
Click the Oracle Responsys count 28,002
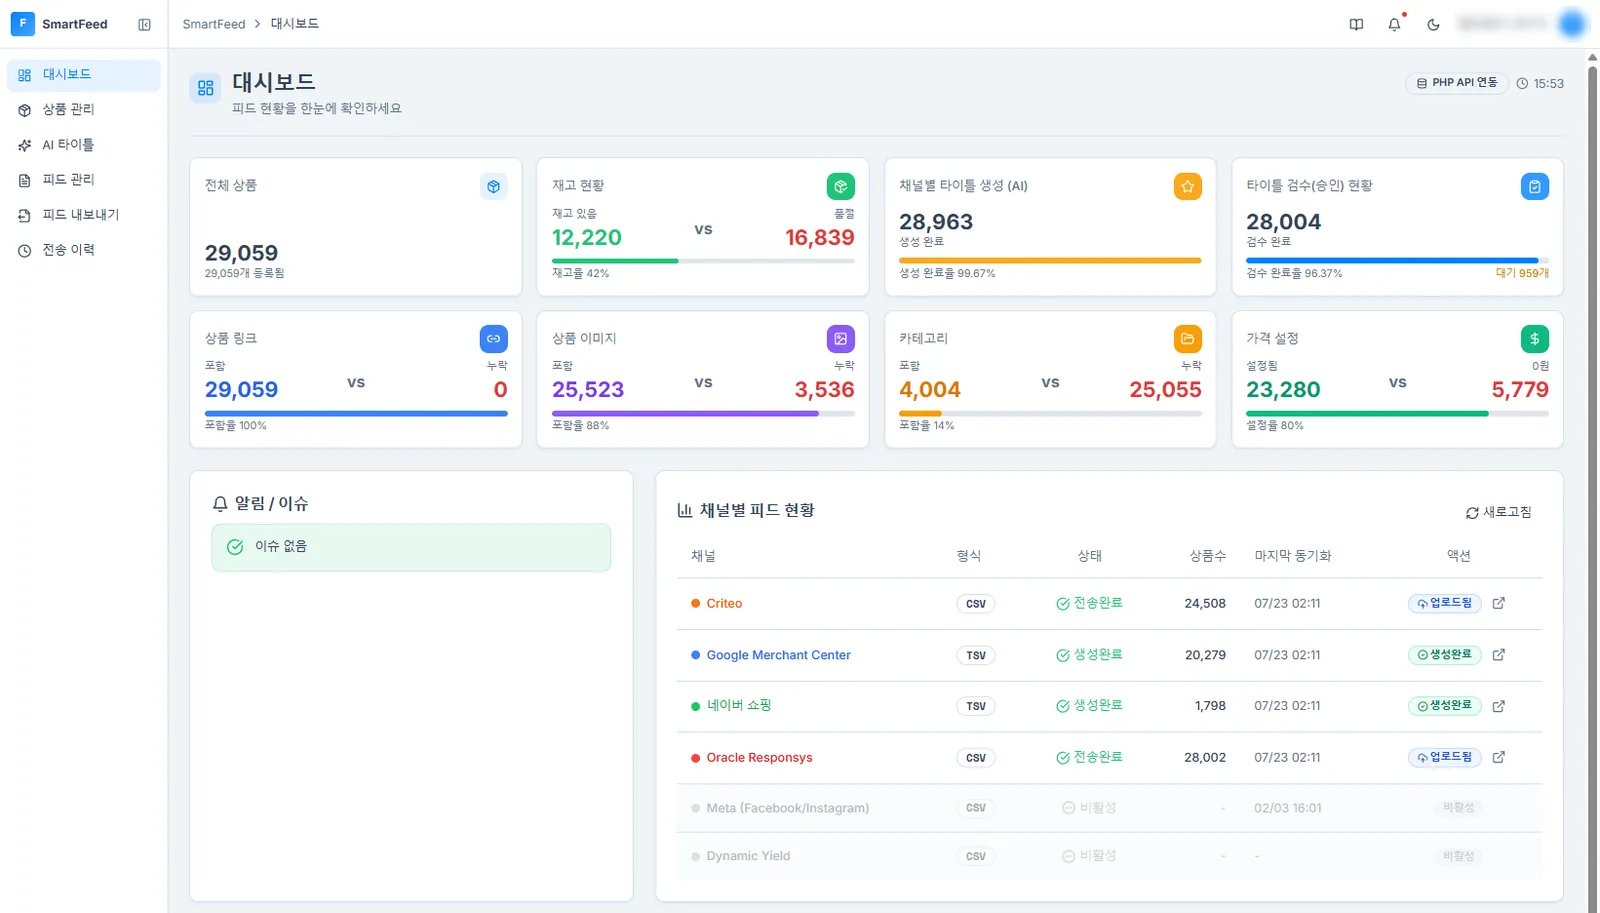pos(1205,758)
